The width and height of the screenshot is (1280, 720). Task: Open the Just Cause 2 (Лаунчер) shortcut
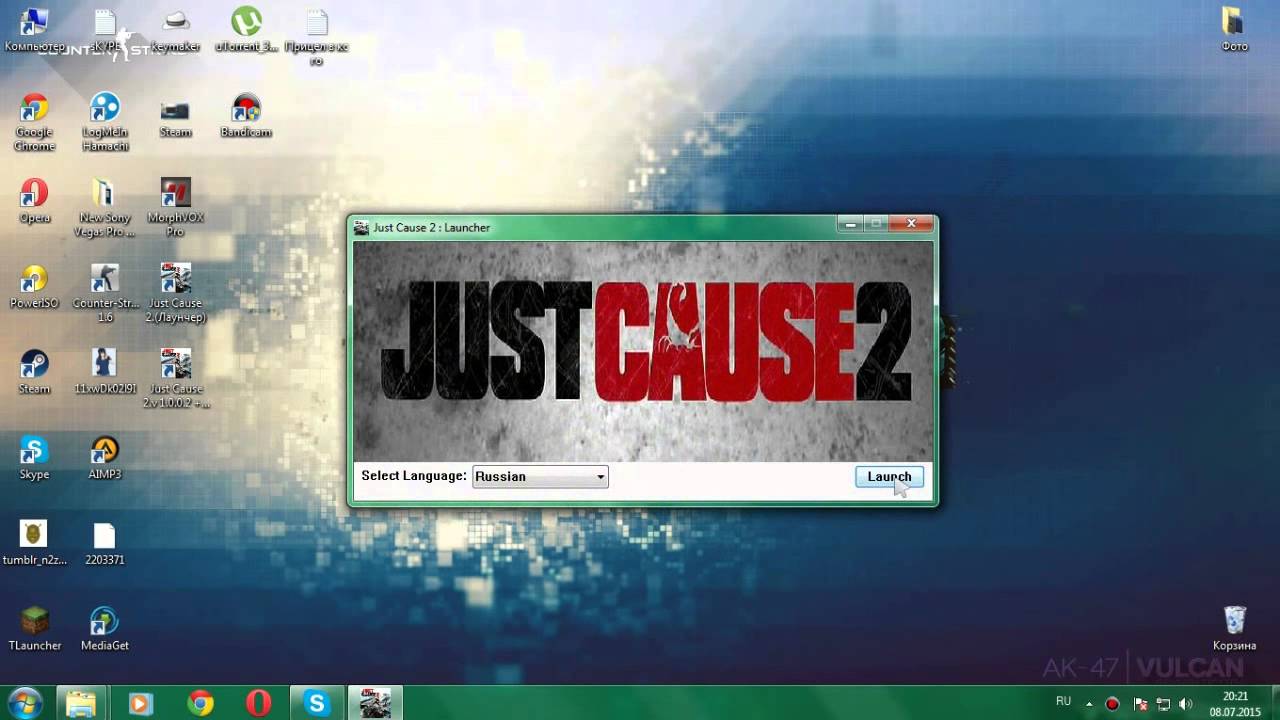[175, 293]
